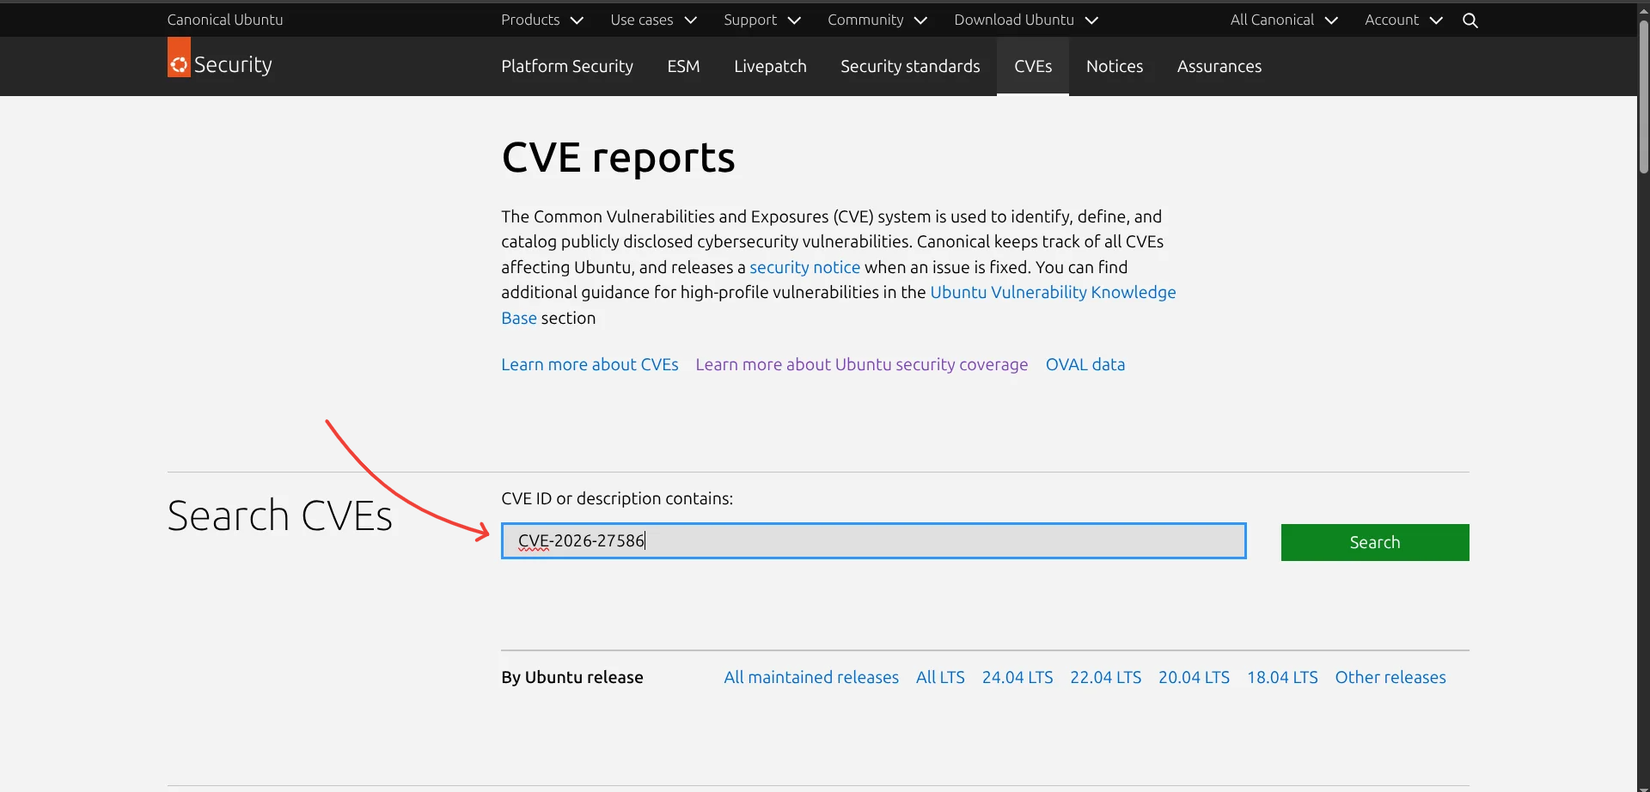Image resolution: width=1650 pixels, height=792 pixels.
Task: Filter CVEs by 22.04 LTS
Action: click(1106, 677)
